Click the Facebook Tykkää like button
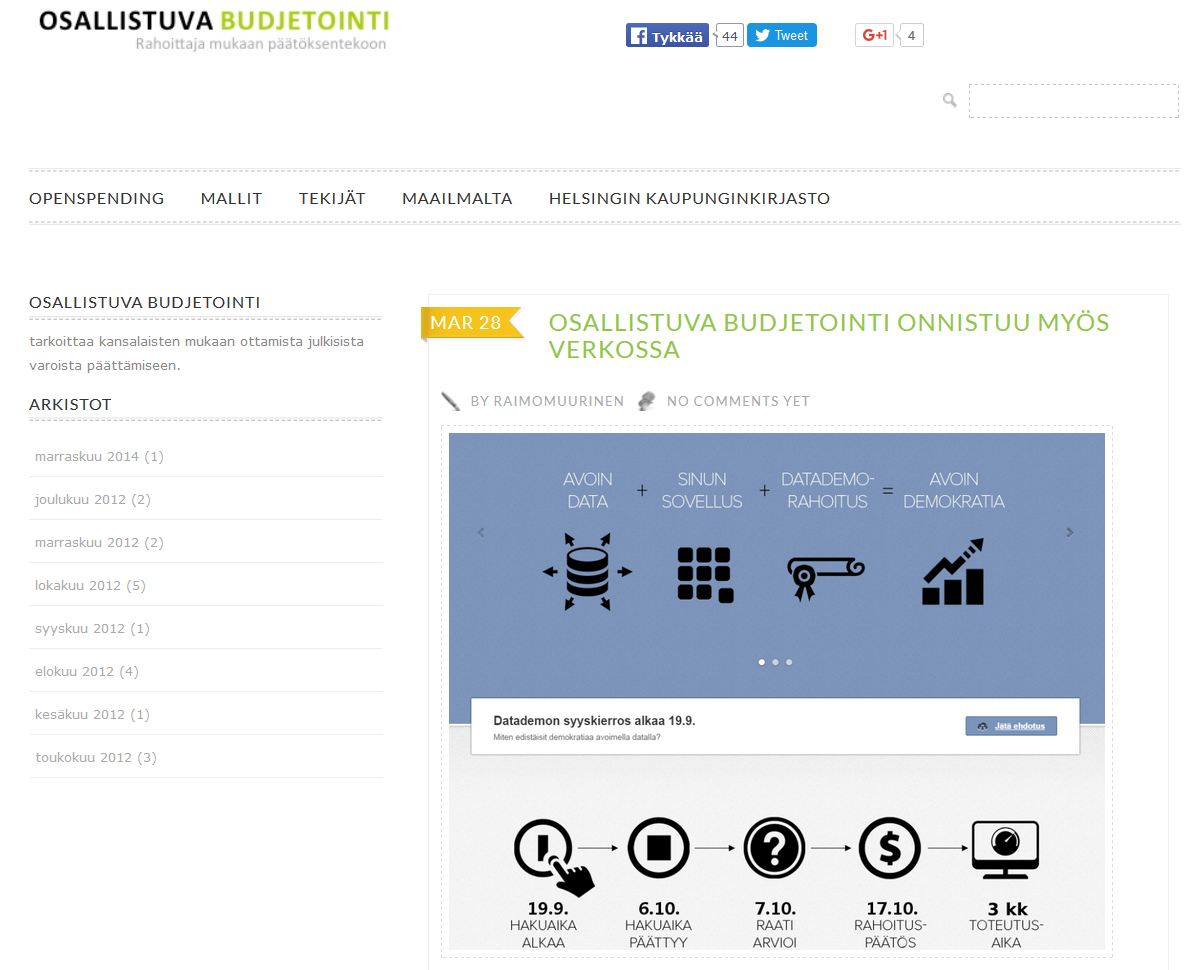 pyautogui.click(x=667, y=36)
